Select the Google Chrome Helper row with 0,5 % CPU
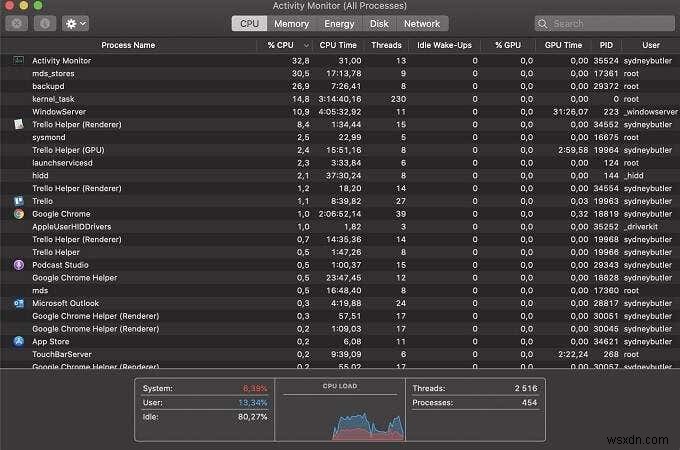The height and width of the screenshot is (450, 680). (340, 277)
